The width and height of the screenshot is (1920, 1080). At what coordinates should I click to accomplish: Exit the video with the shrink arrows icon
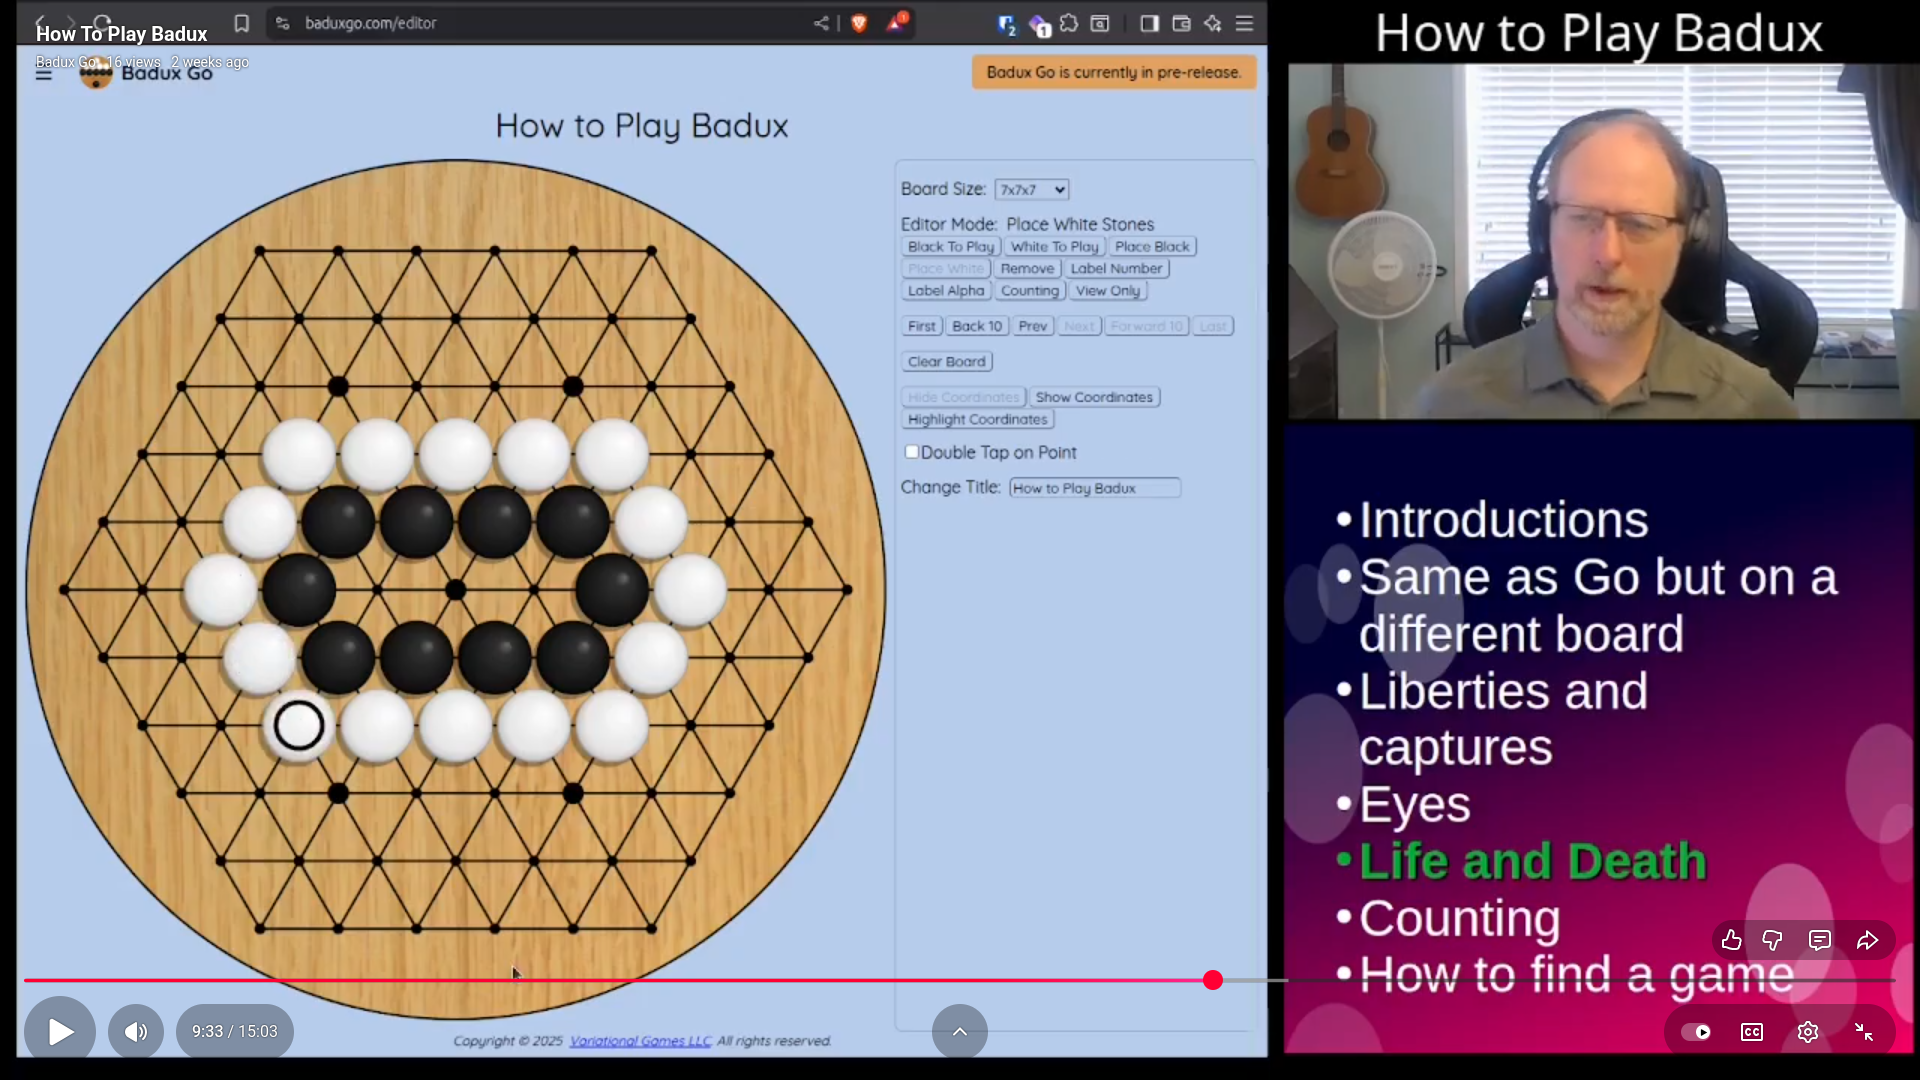tap(1864, 1031)
